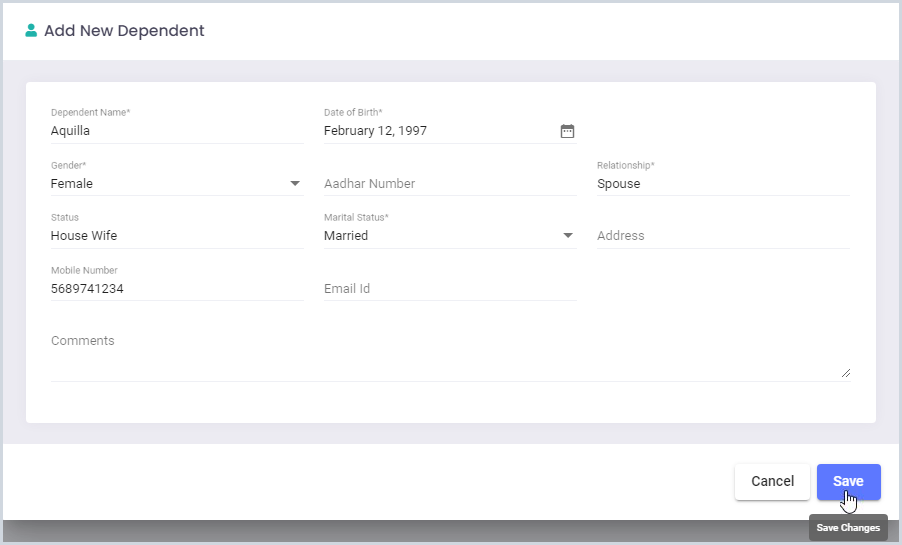902x545 pixels.
Task: Click the Add New Dependent heading
Action: [x=124, y=31]
